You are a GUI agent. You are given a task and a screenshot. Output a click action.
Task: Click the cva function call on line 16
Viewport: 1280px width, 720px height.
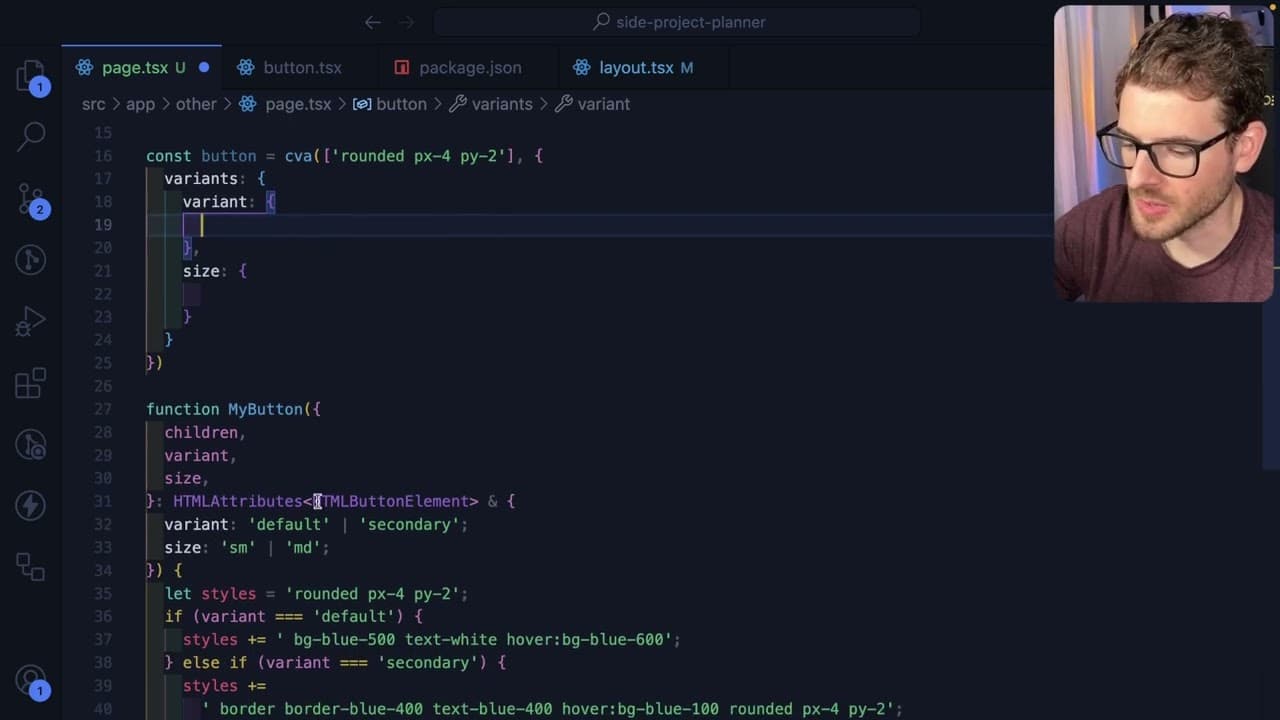pyautogui.click(x=298, y=156)
